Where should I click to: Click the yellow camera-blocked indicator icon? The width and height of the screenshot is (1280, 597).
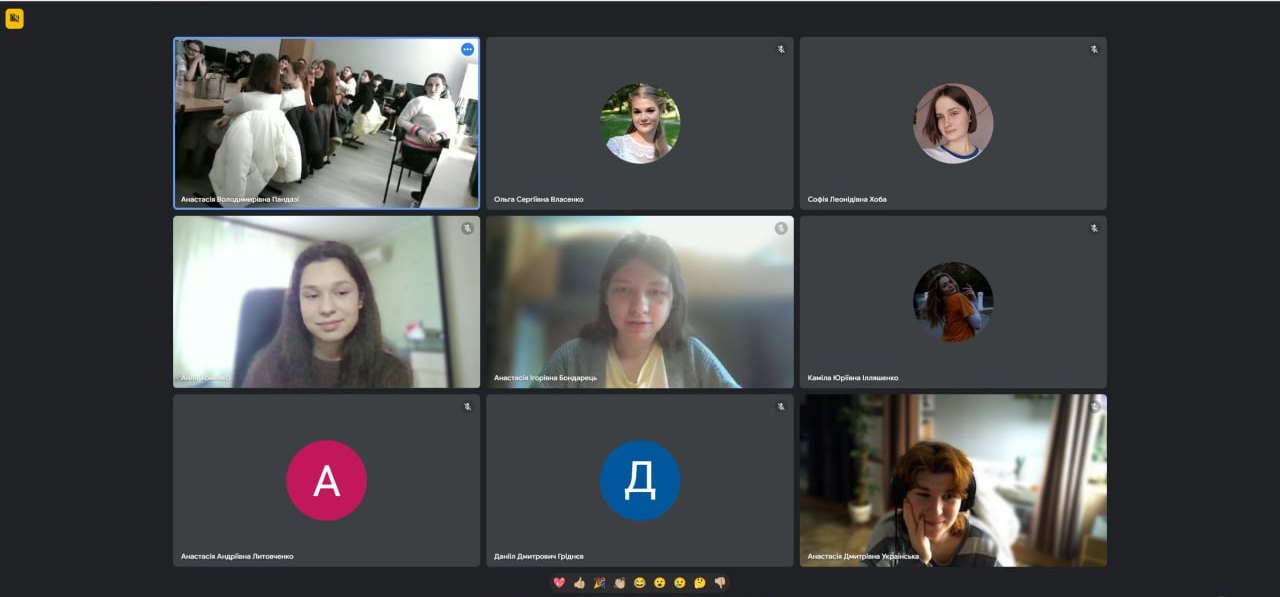(x=14, y=18)
